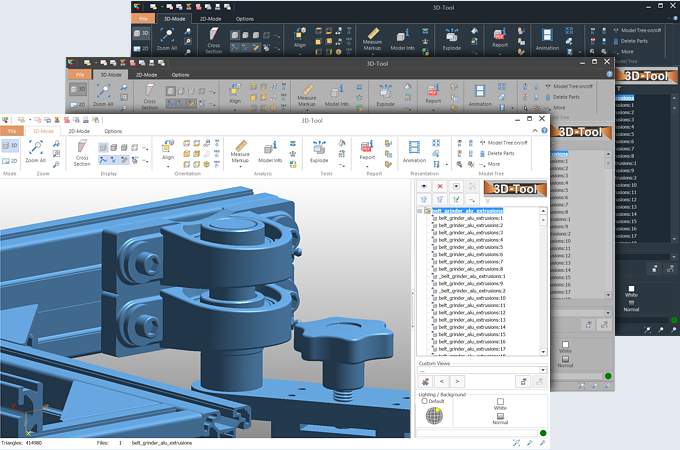Select the Default lighting radio button
Viewport: 680px width, 450px height.
(x=425, y=401)
